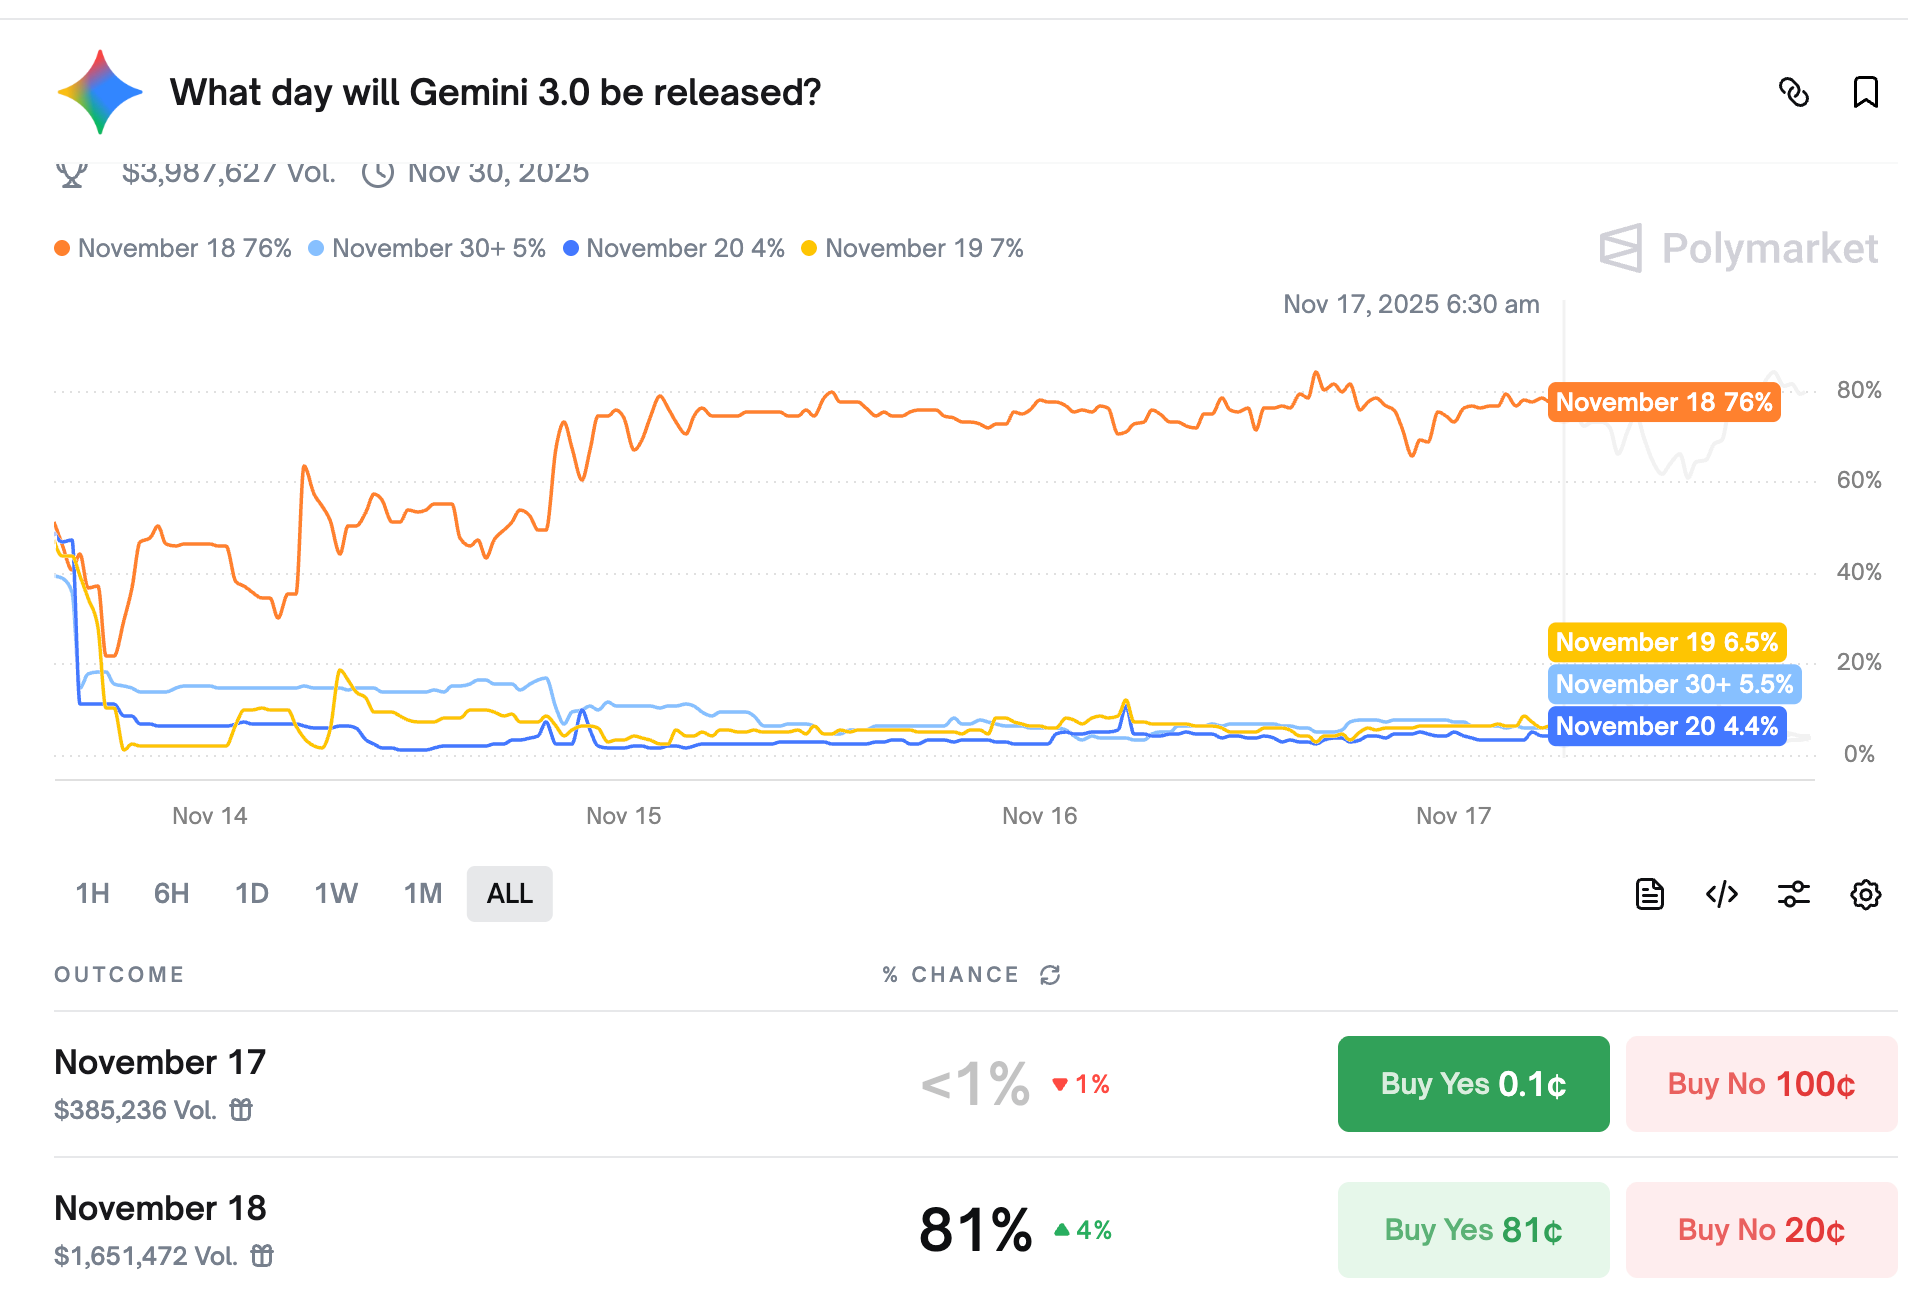Select the 1H time range
The width and height of the screenshot is (1908, 1302).
(93, 893)
